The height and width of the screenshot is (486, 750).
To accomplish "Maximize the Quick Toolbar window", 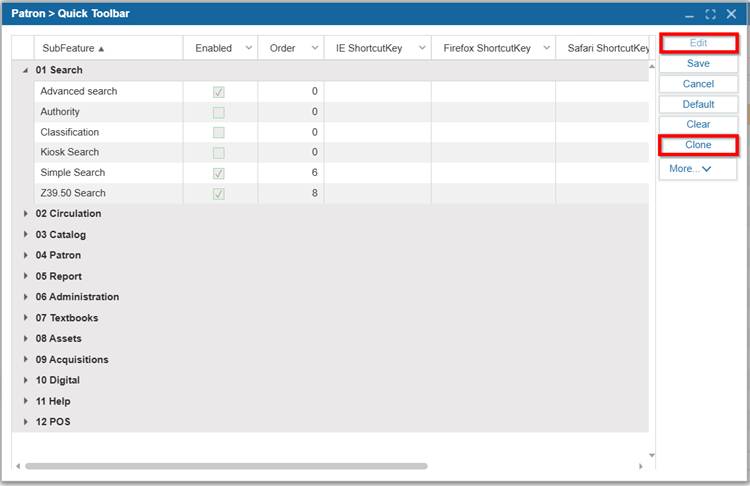I will 711,14.
